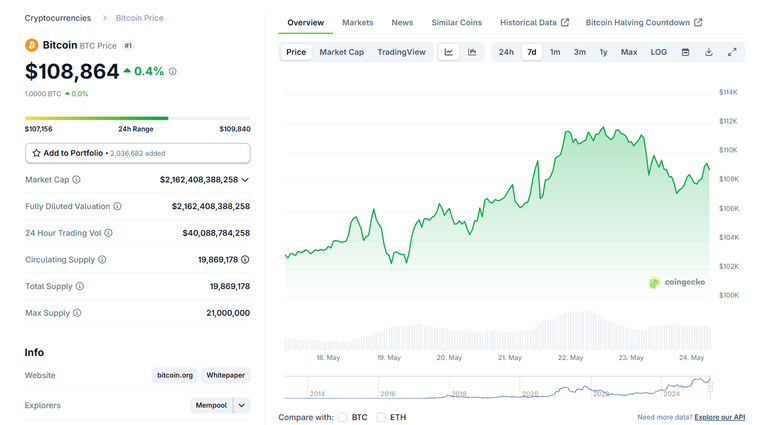The height and width of the screenshot is (425, 768).
Task: Open the bitcoin.org website link
Action: [175, 375]
